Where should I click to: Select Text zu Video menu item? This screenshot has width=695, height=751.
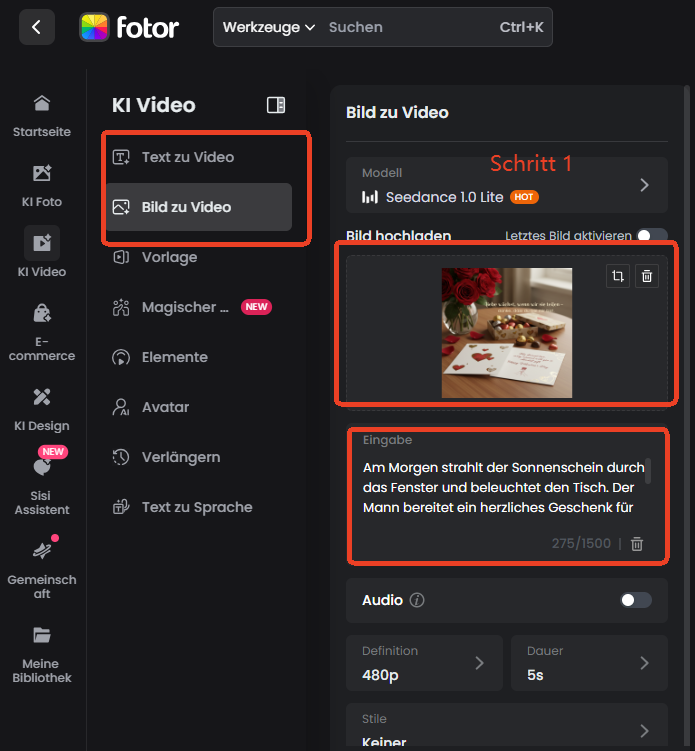(x=188, y=157)
